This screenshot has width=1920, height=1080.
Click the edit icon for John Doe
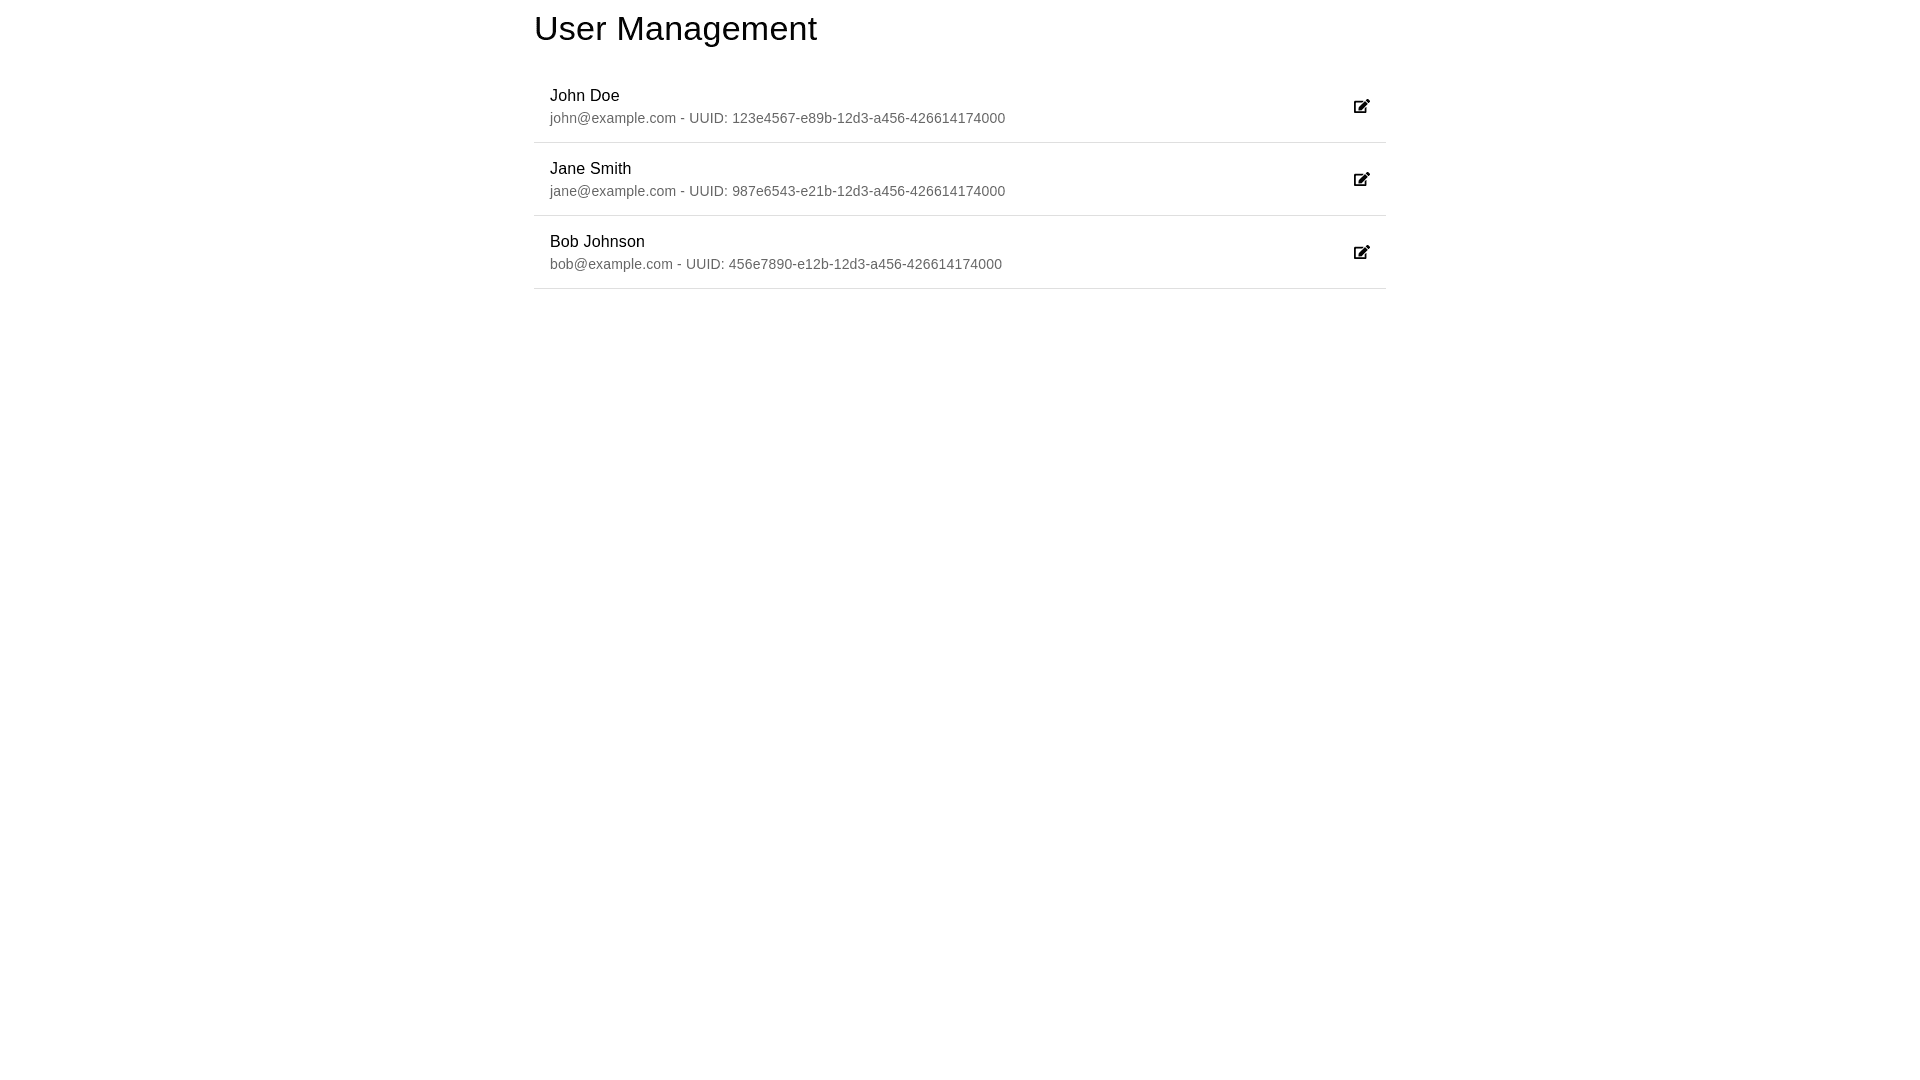(1361, 107)
